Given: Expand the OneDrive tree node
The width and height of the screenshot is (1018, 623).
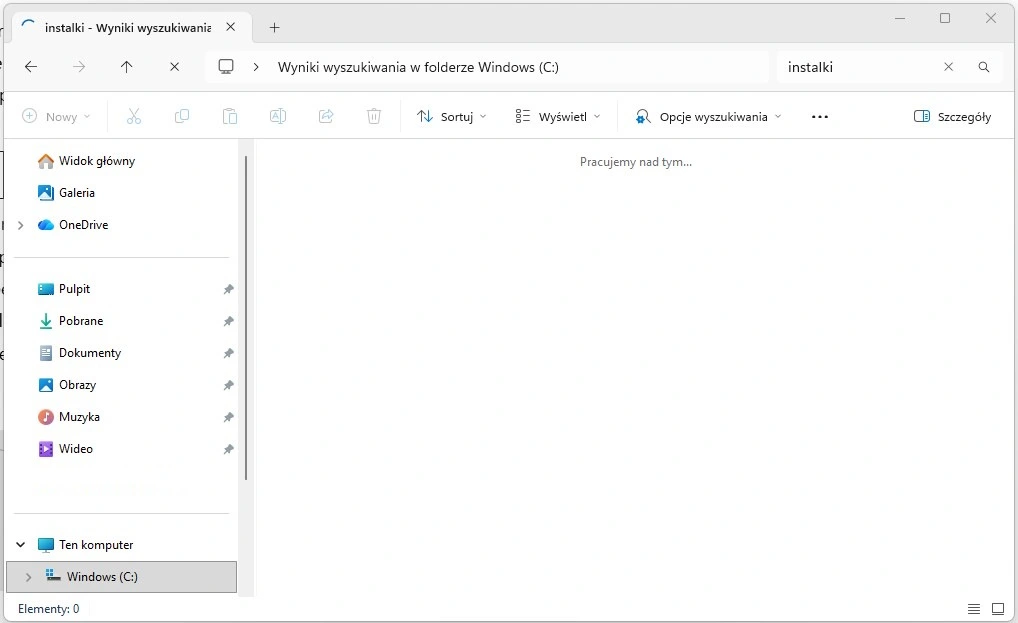Looking at the screenshot, I should point(21,225).
